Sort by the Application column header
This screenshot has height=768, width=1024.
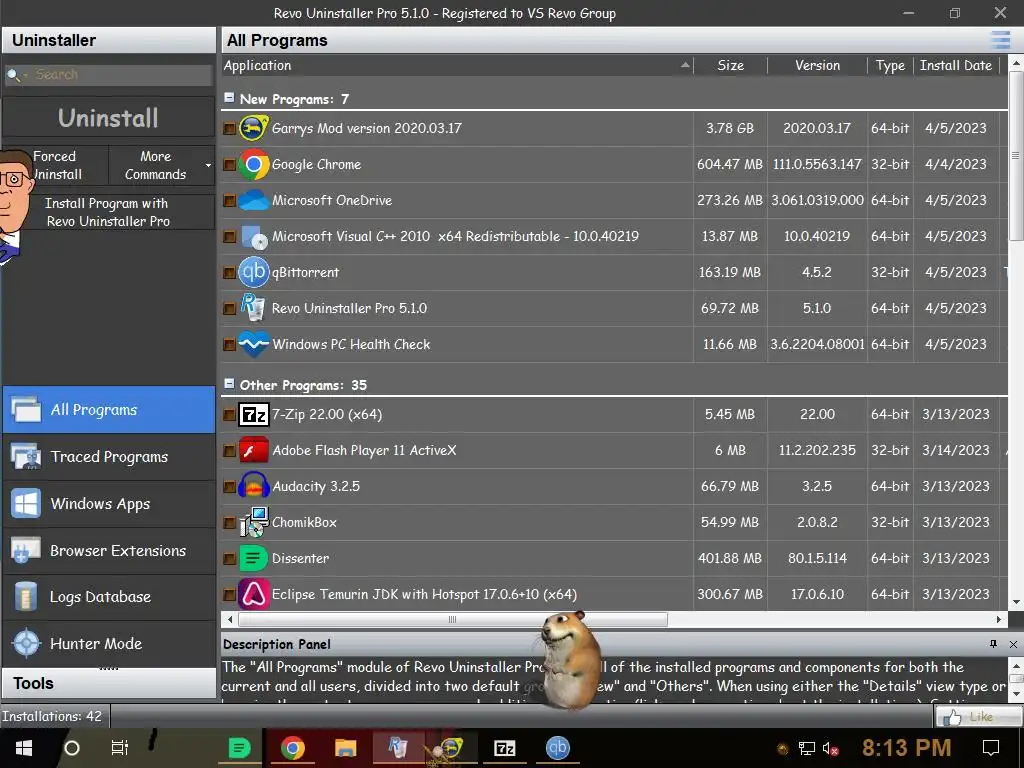click(x=456, y=65)
